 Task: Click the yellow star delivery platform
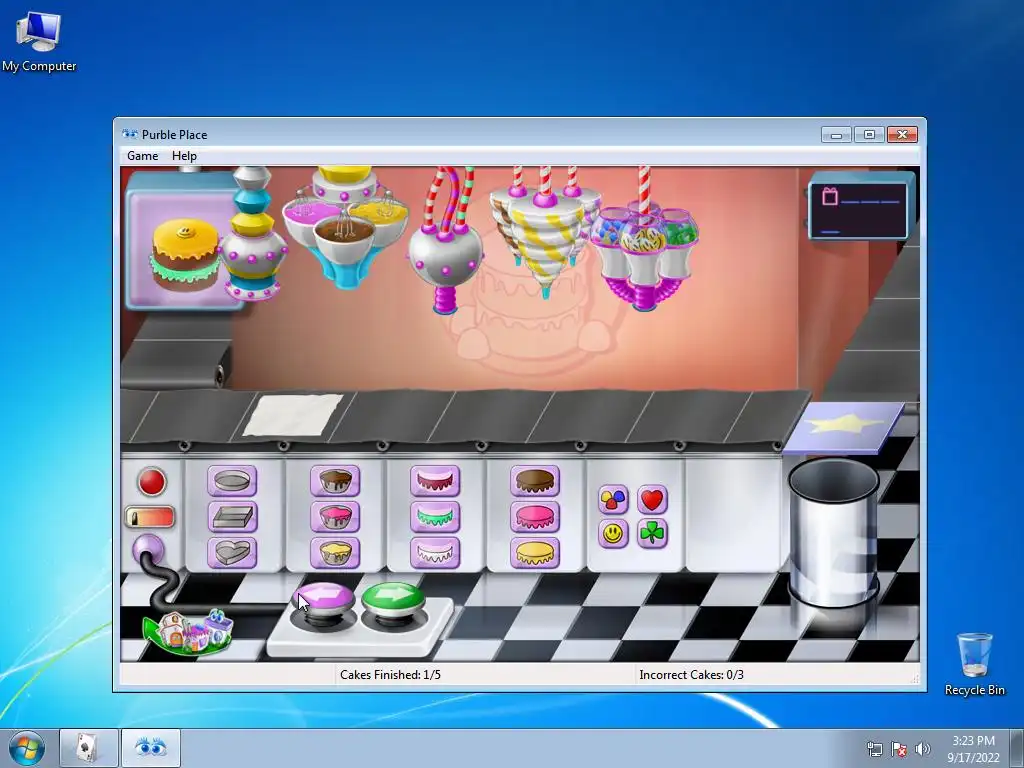point(844,427)
